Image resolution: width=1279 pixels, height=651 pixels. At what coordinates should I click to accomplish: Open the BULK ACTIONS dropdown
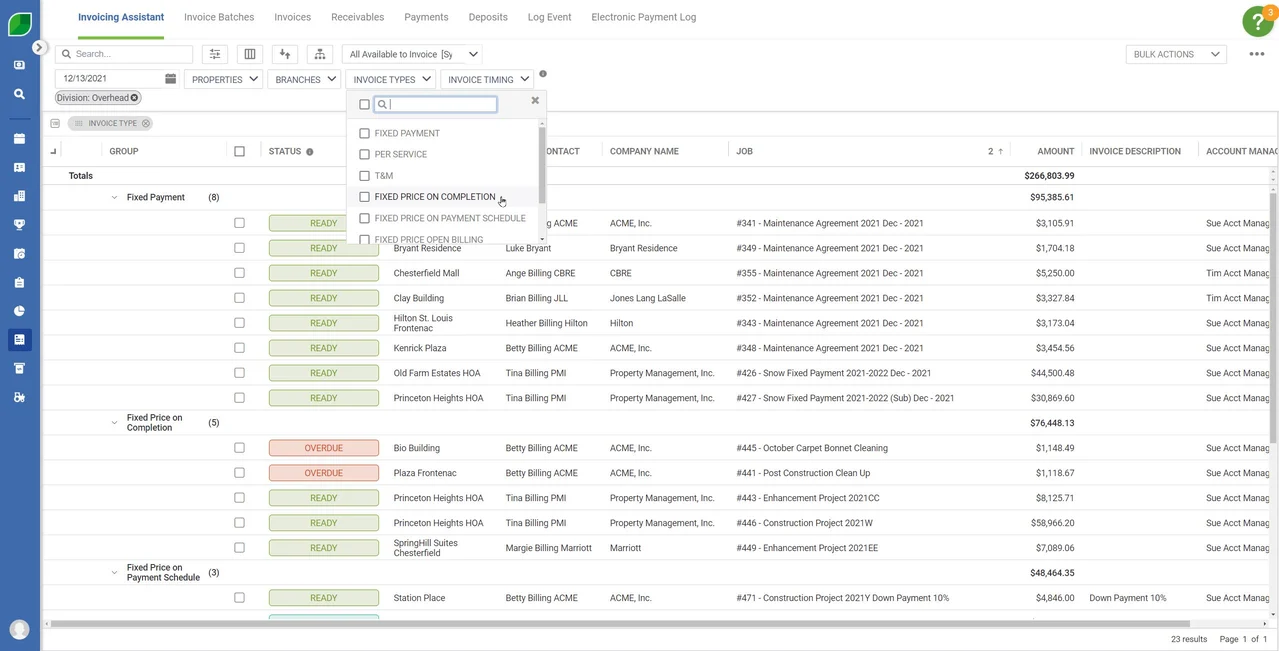[x=1175, y=53]
